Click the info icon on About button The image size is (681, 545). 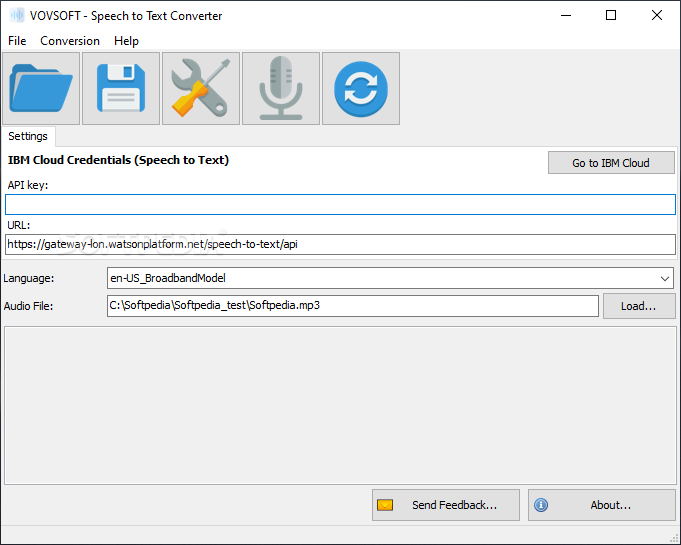click(x=541, y=505)
